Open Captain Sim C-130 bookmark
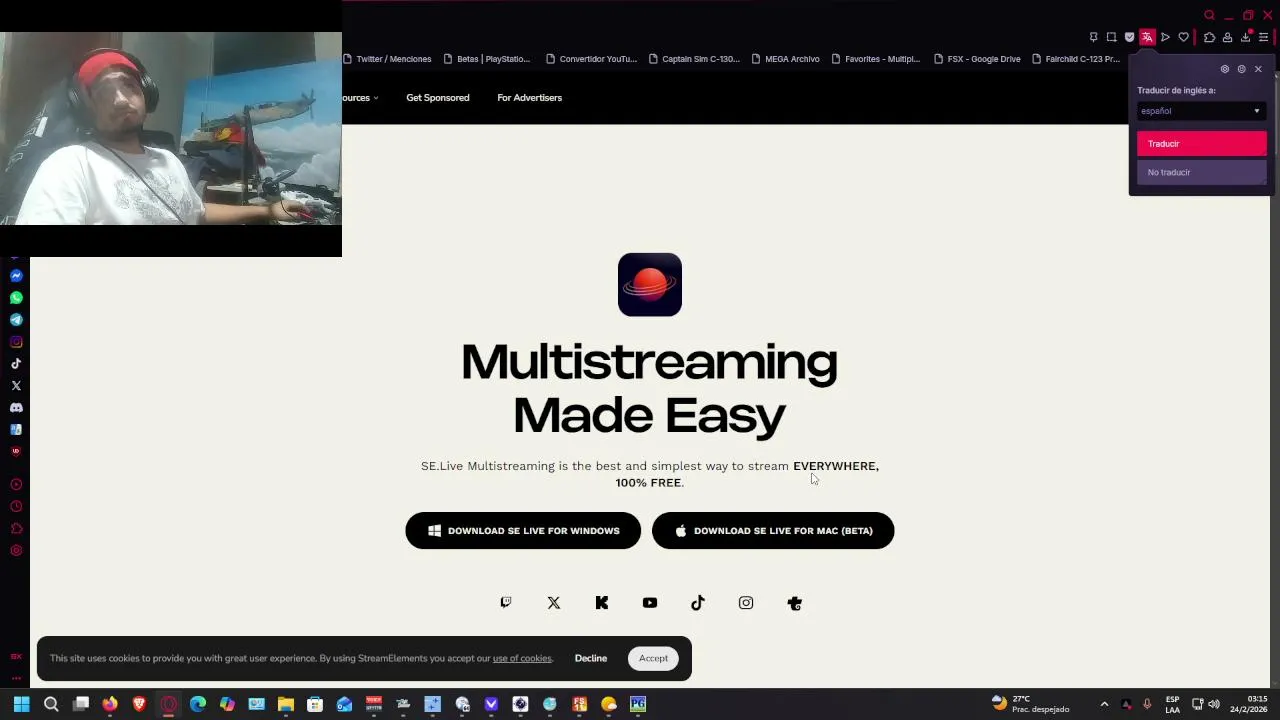The width and height of the screenshot is (1280, 720). (694, 59)
